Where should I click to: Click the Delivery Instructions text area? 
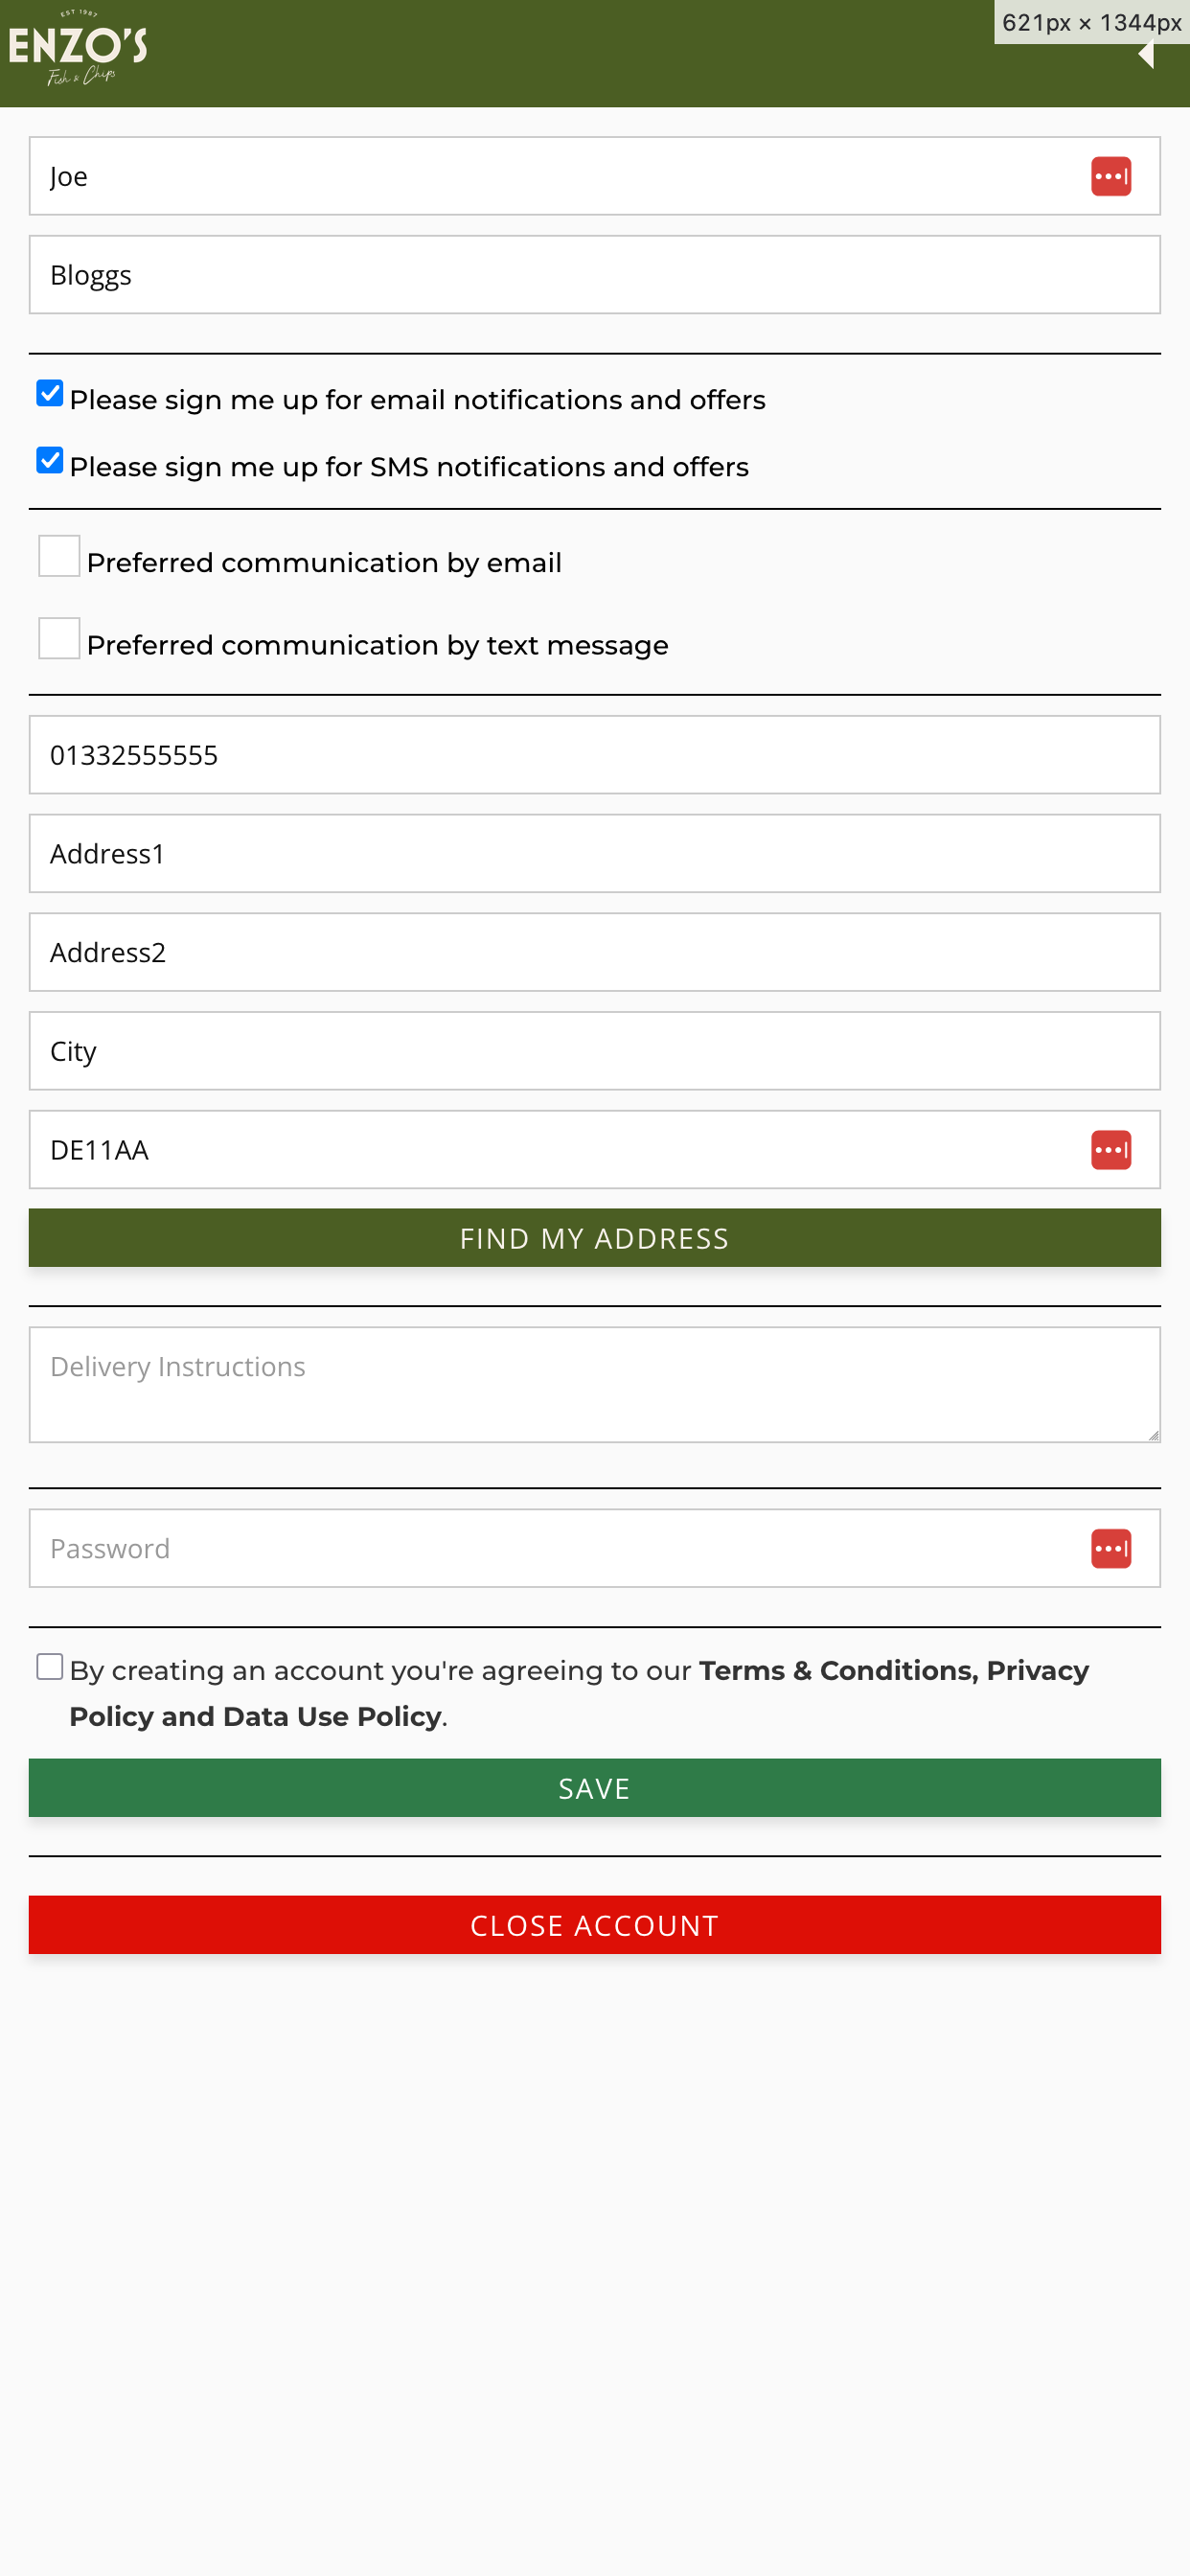[x=595, y=1385]
